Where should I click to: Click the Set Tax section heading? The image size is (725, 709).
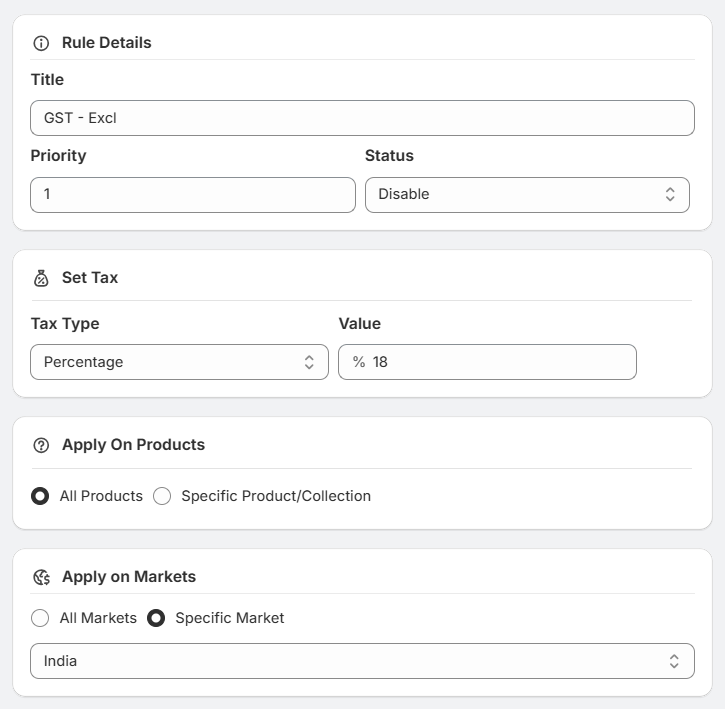90,278
